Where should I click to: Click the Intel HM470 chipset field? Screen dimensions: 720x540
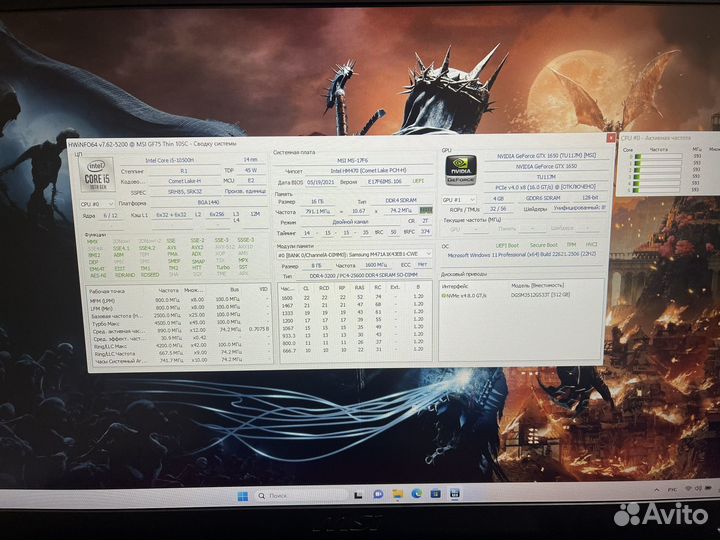pos(369,170)
